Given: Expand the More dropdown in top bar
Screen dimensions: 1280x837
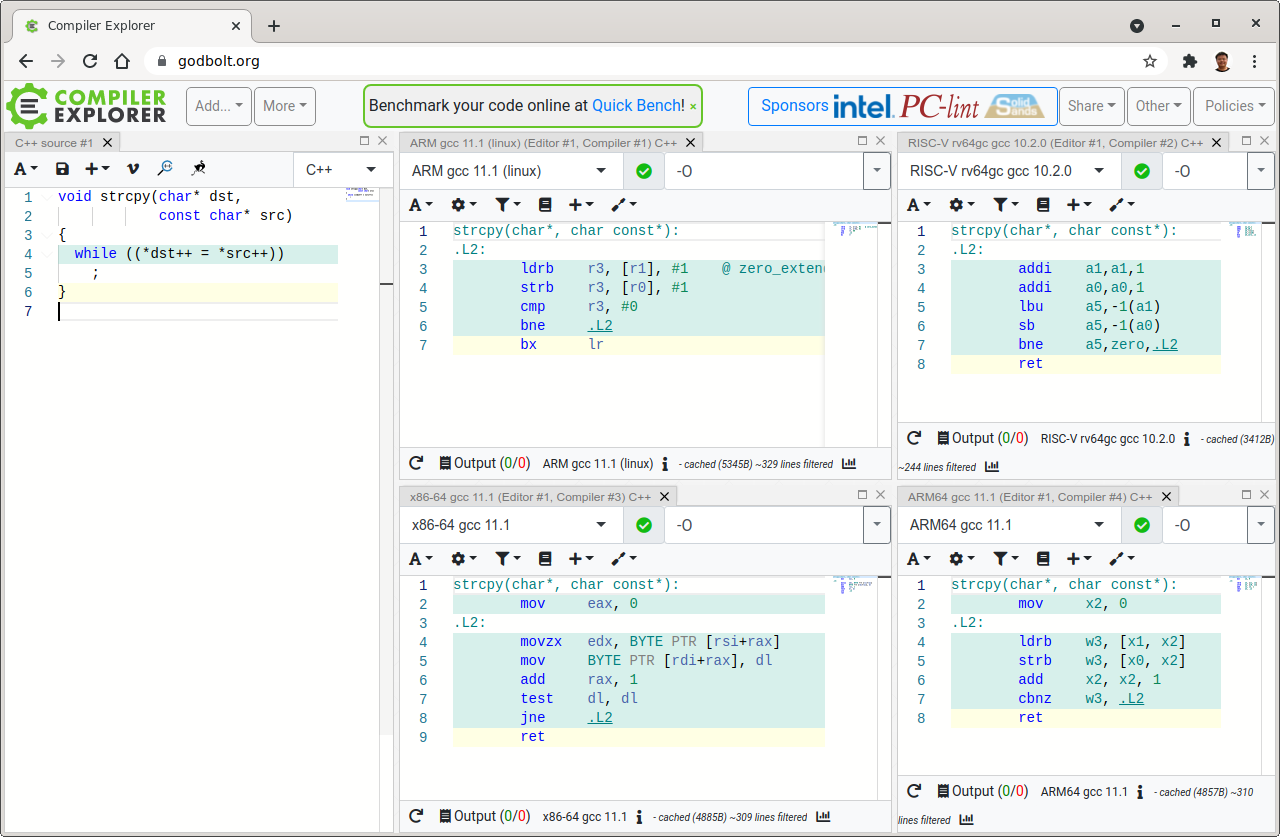Looking at the screenshot, I should coord(285,106).
